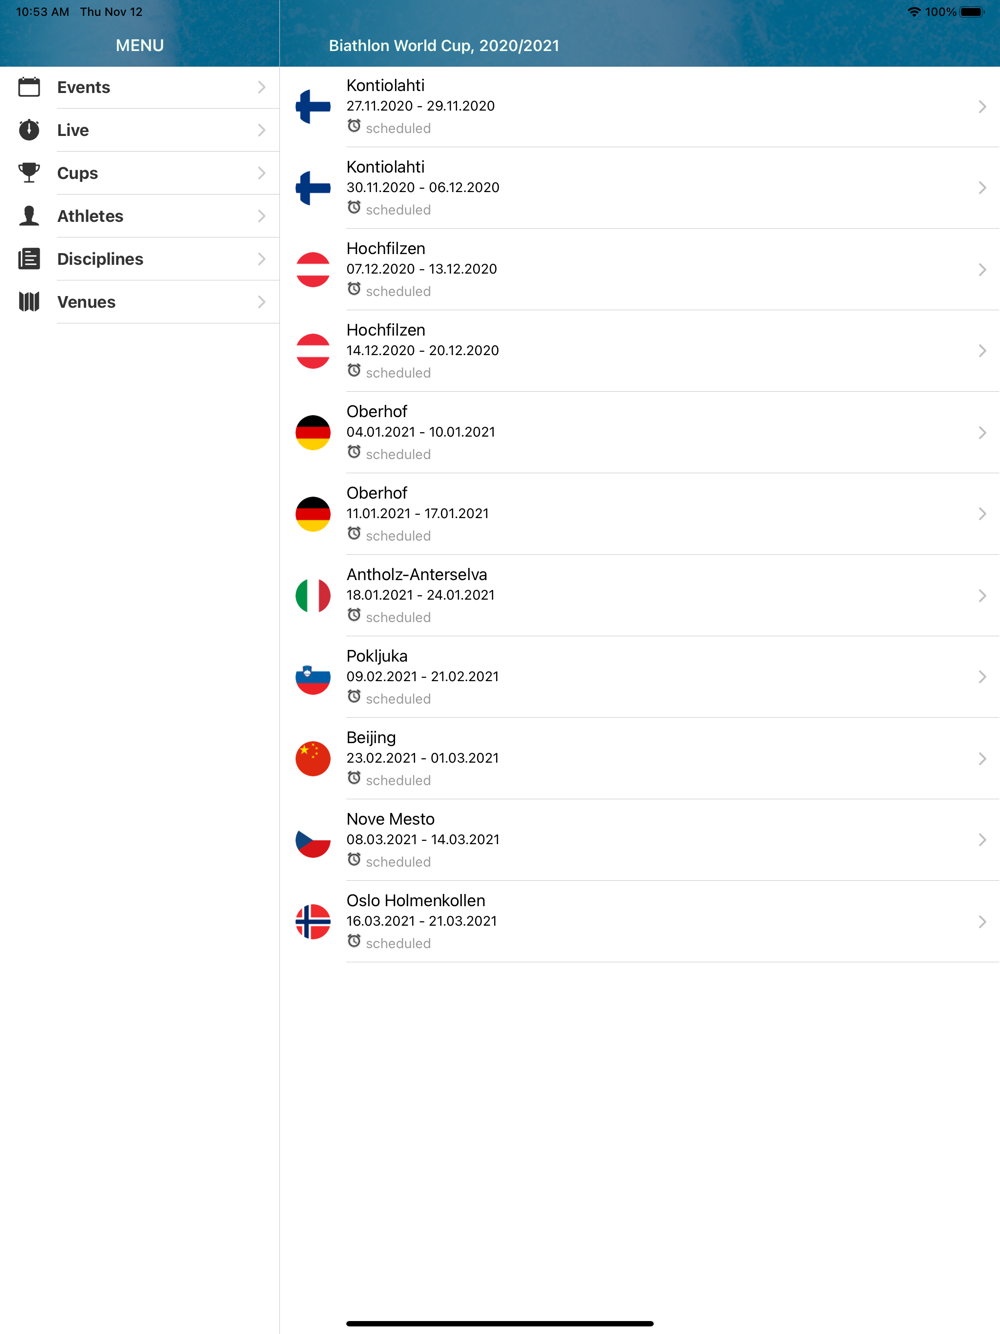The height and width of the screenshot is (1334, 1000).
Task: Click the Slovenia flag for Pokljuka
Action: tap(313, 677)
